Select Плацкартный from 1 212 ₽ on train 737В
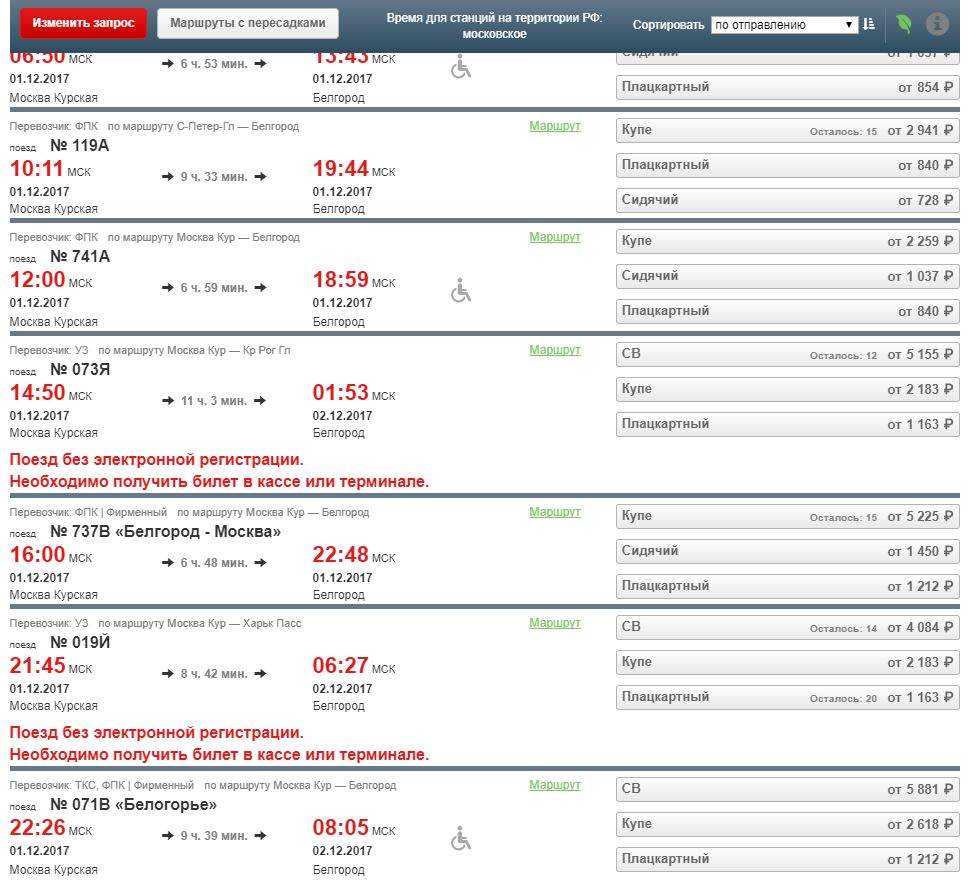 click(788, 586)
